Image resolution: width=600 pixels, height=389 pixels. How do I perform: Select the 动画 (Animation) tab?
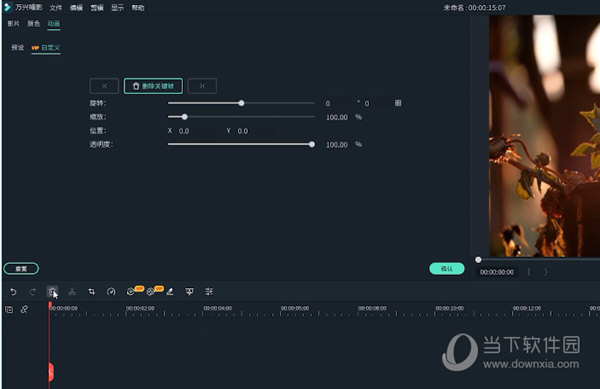[54, 24]
